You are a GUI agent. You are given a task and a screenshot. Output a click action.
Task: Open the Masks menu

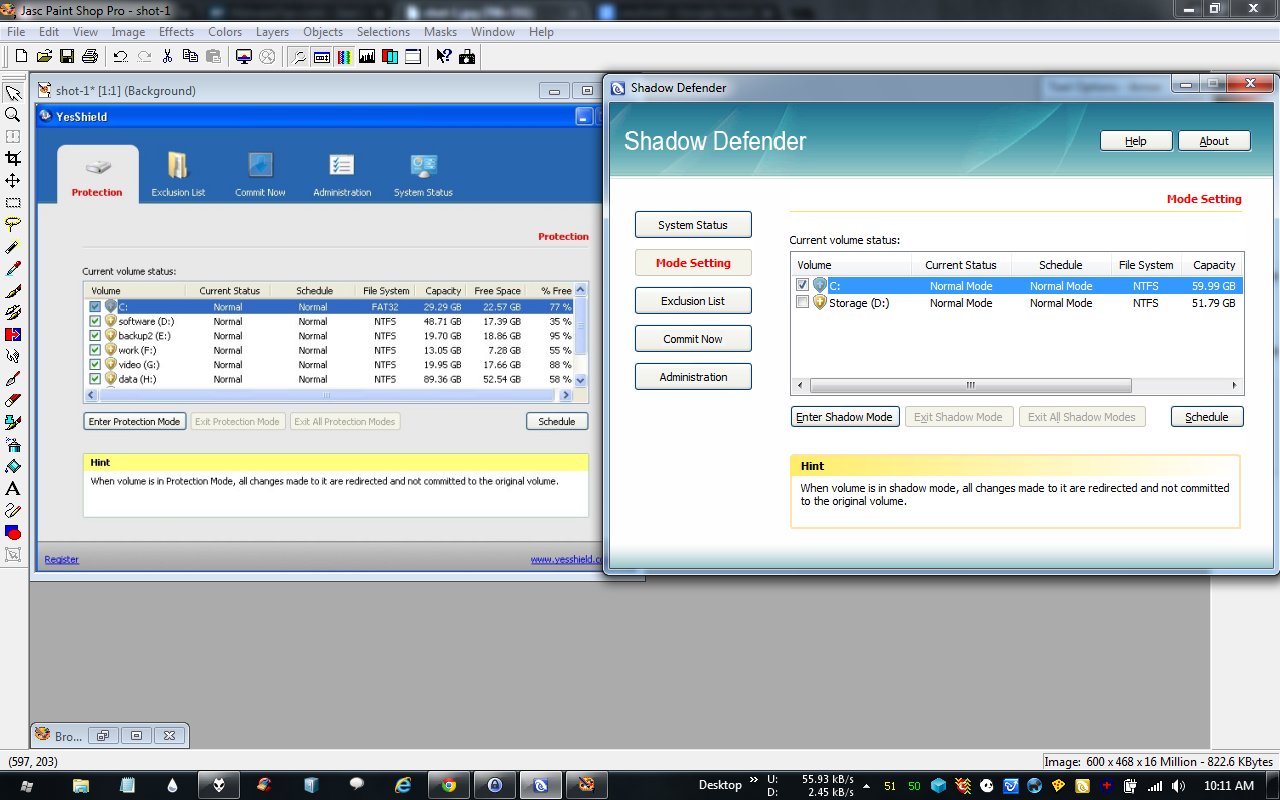click(x=440, y=32)
